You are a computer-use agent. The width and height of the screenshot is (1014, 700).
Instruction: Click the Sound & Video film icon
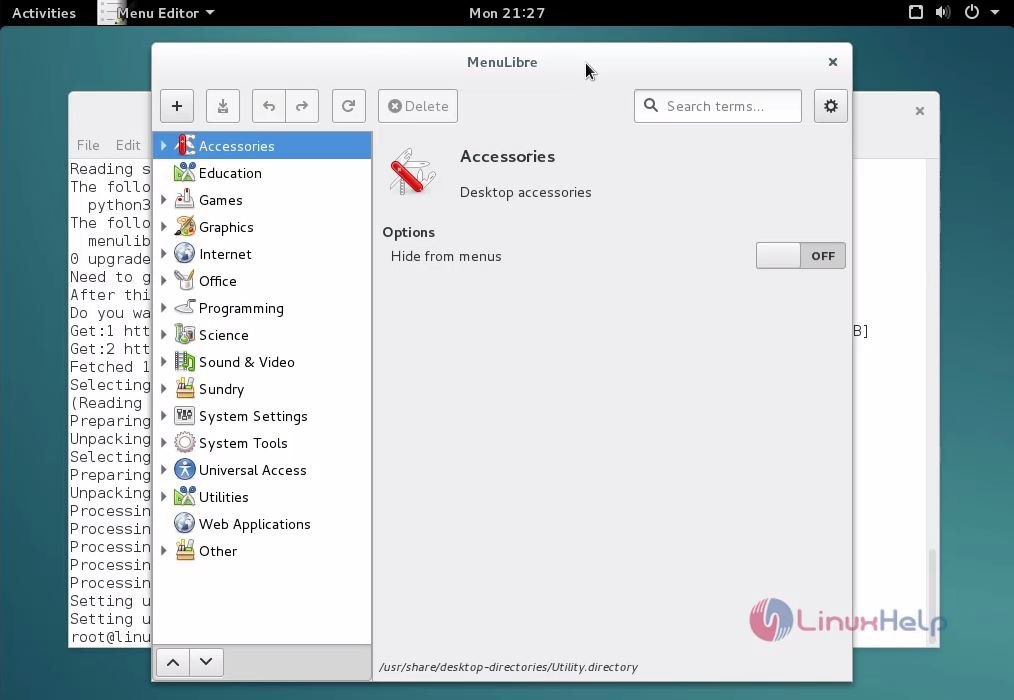(185, 362)
